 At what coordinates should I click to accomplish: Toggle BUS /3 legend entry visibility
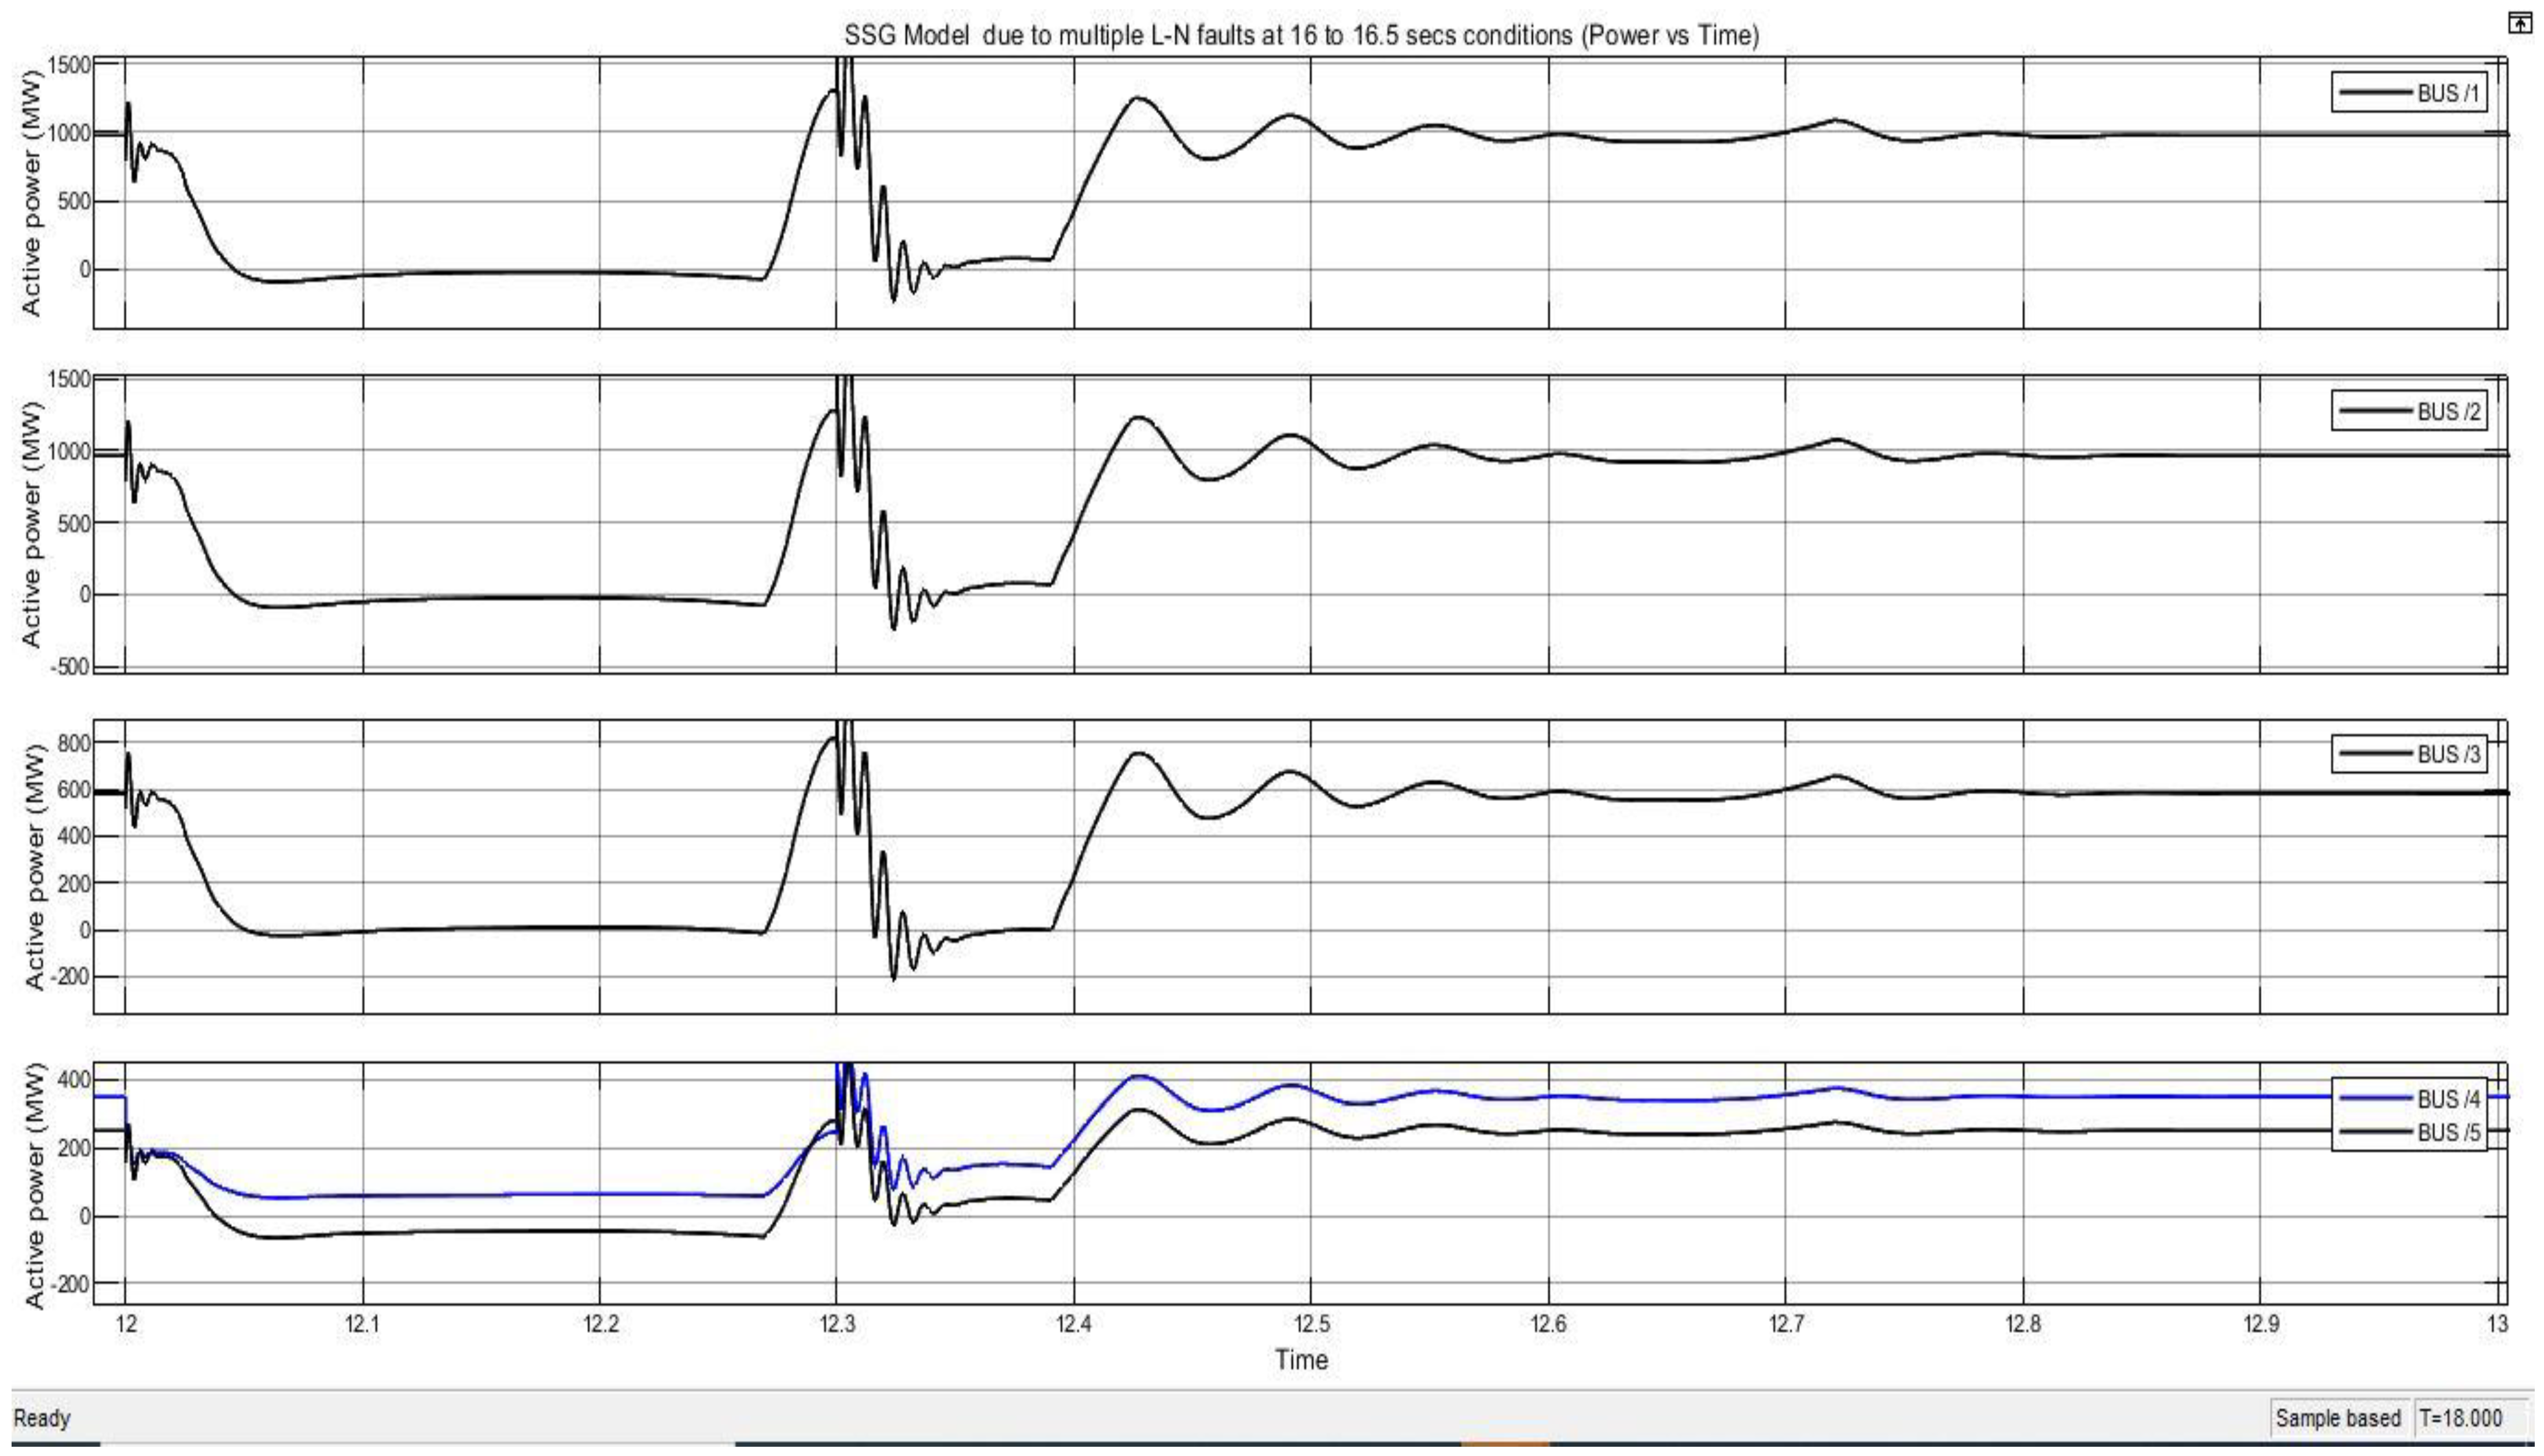[x=2448, y=754]
